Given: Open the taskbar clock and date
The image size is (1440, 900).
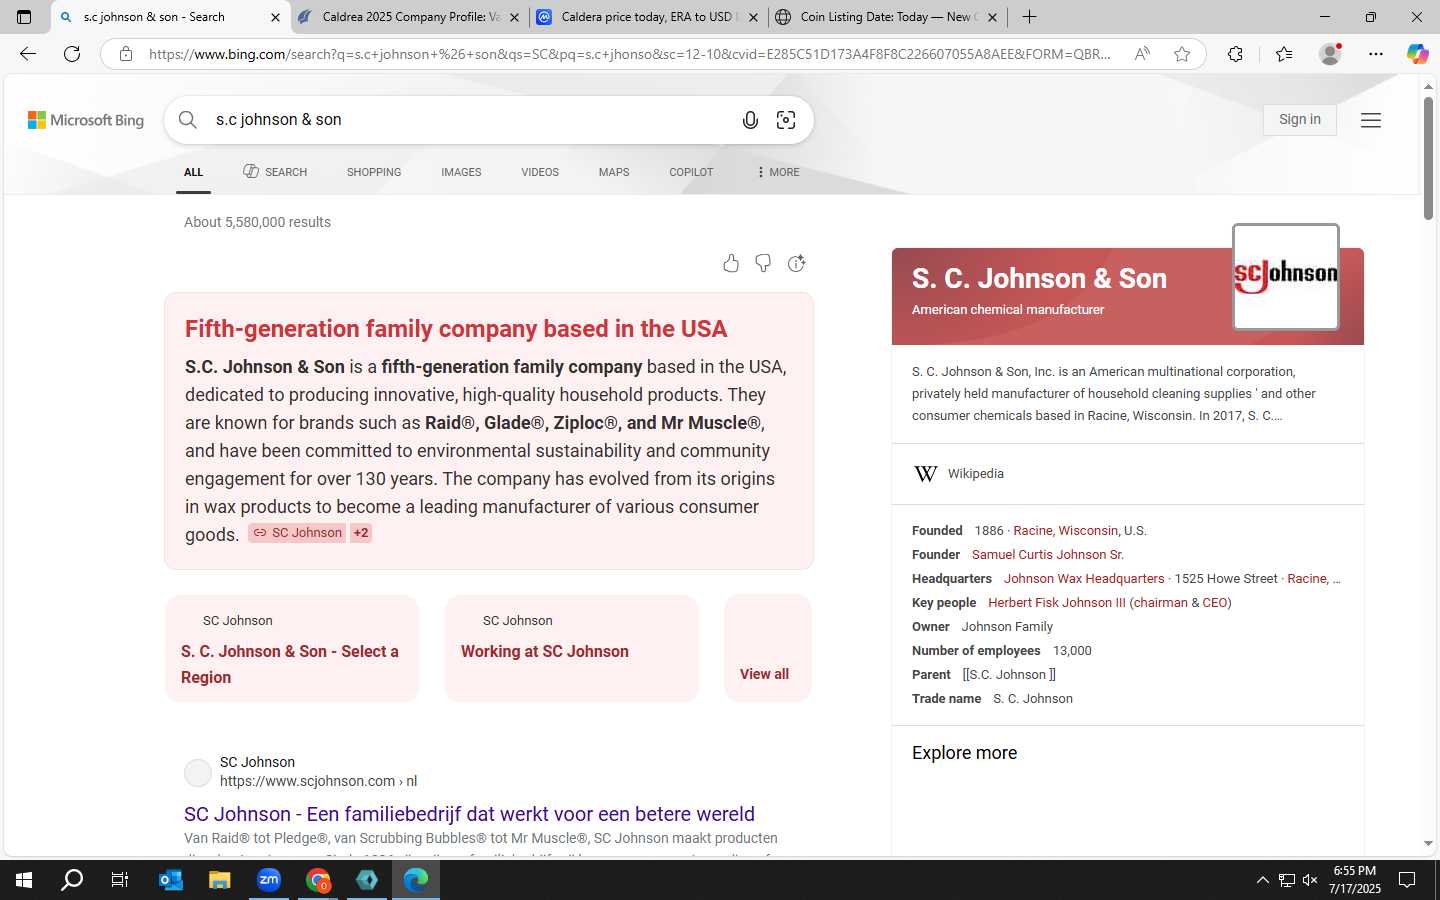Looking at the screenshot, I should click(1355, 880).
